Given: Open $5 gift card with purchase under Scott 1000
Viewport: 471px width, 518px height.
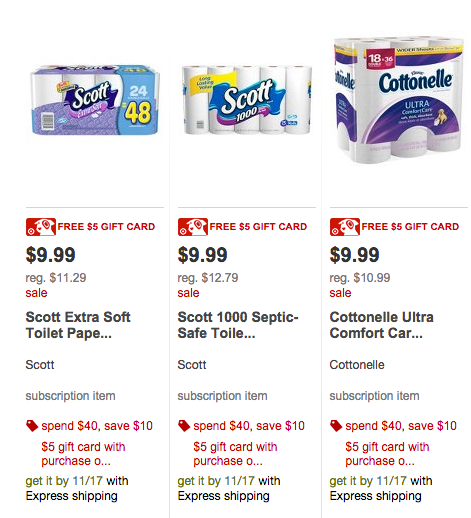Looking at the screenshot, I should (x=235, y=454).
